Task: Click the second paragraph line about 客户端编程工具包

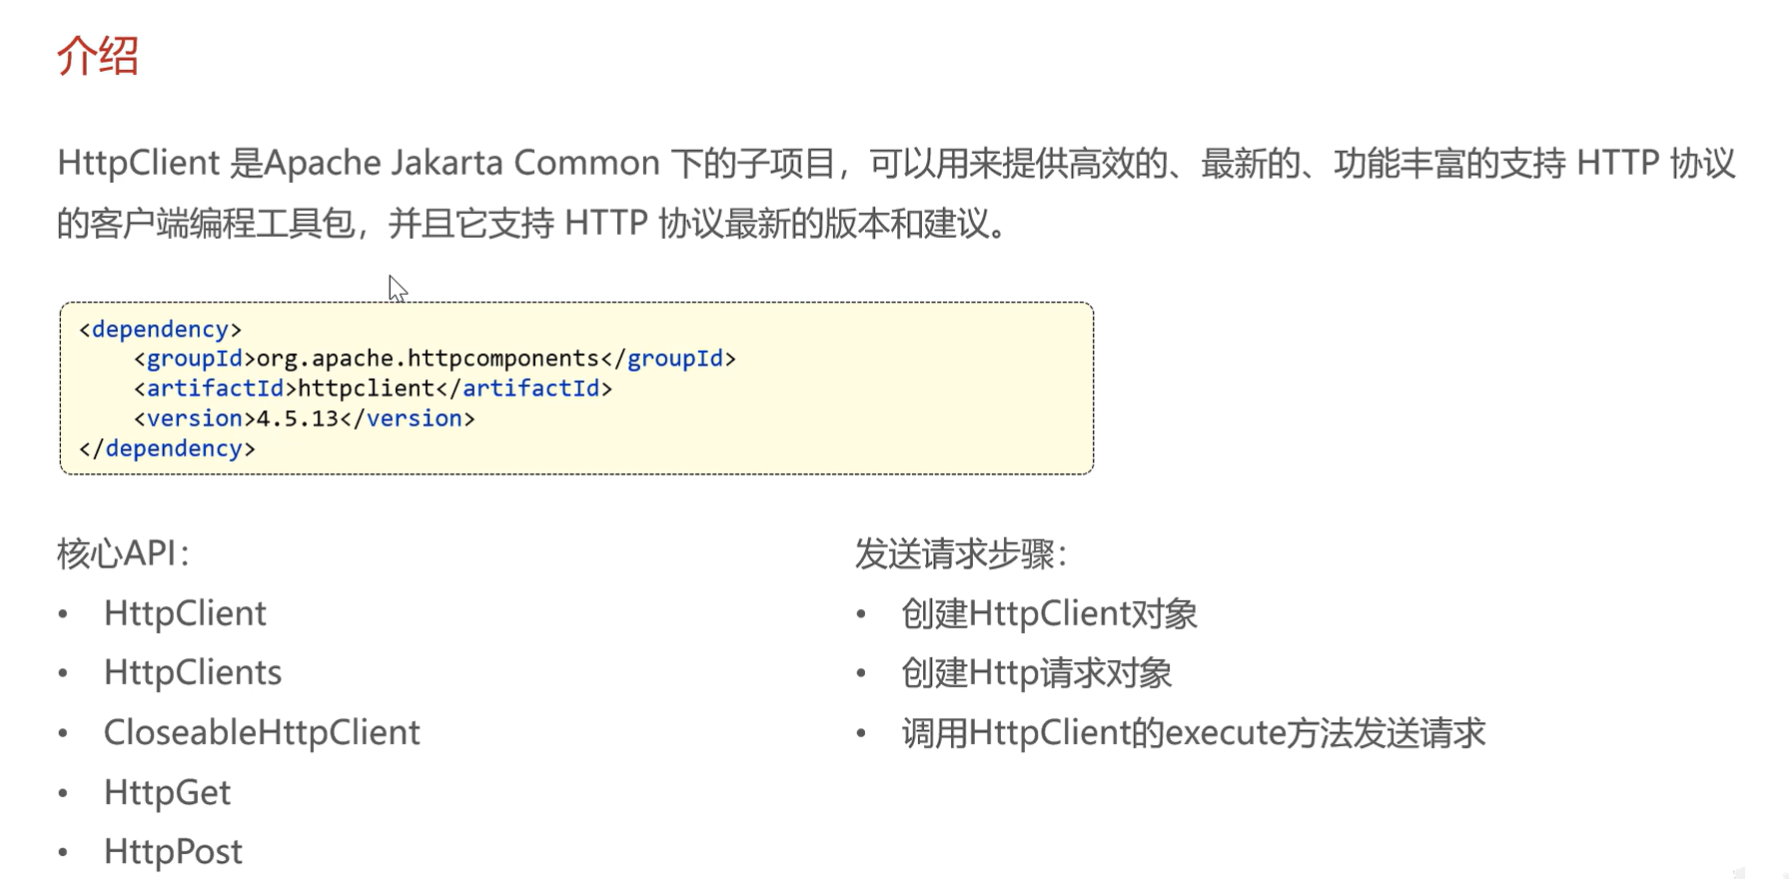Action: click(x=530, y=223)
